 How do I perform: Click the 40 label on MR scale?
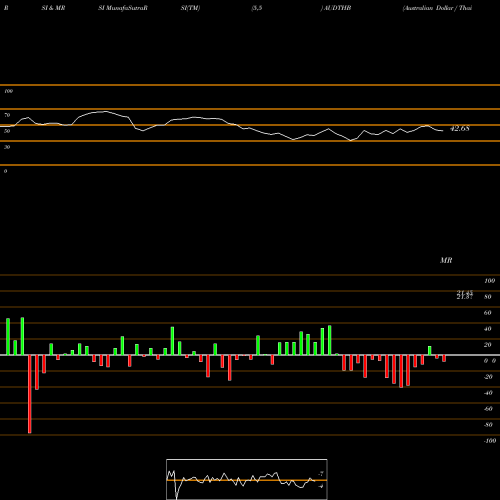pyautogui.click(x=488, y=329)
